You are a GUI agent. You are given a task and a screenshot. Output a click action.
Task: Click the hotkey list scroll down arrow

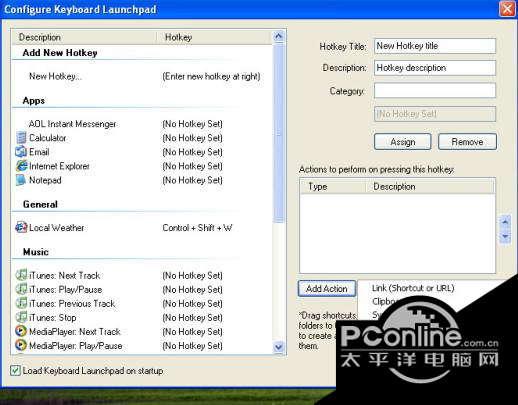pyautogui.click(x=279, y=347)
